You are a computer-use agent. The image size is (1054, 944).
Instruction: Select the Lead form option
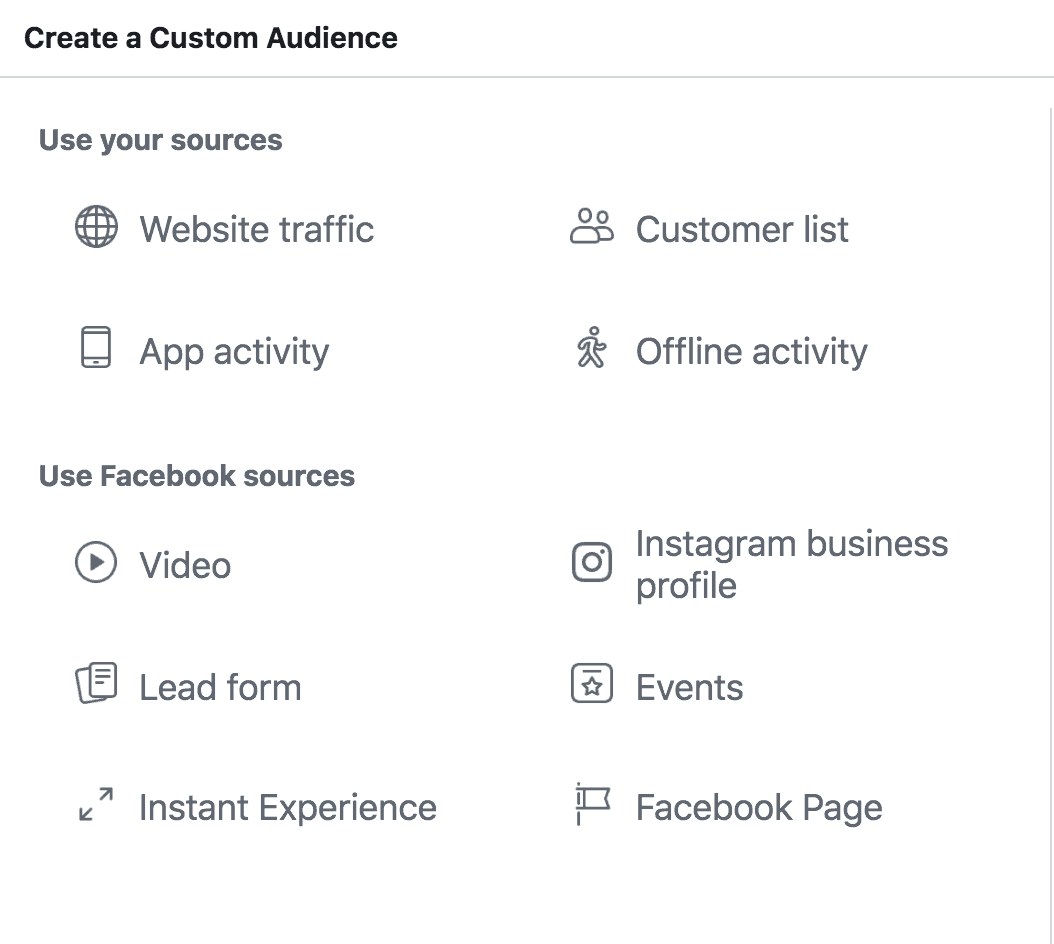[220, 687]
